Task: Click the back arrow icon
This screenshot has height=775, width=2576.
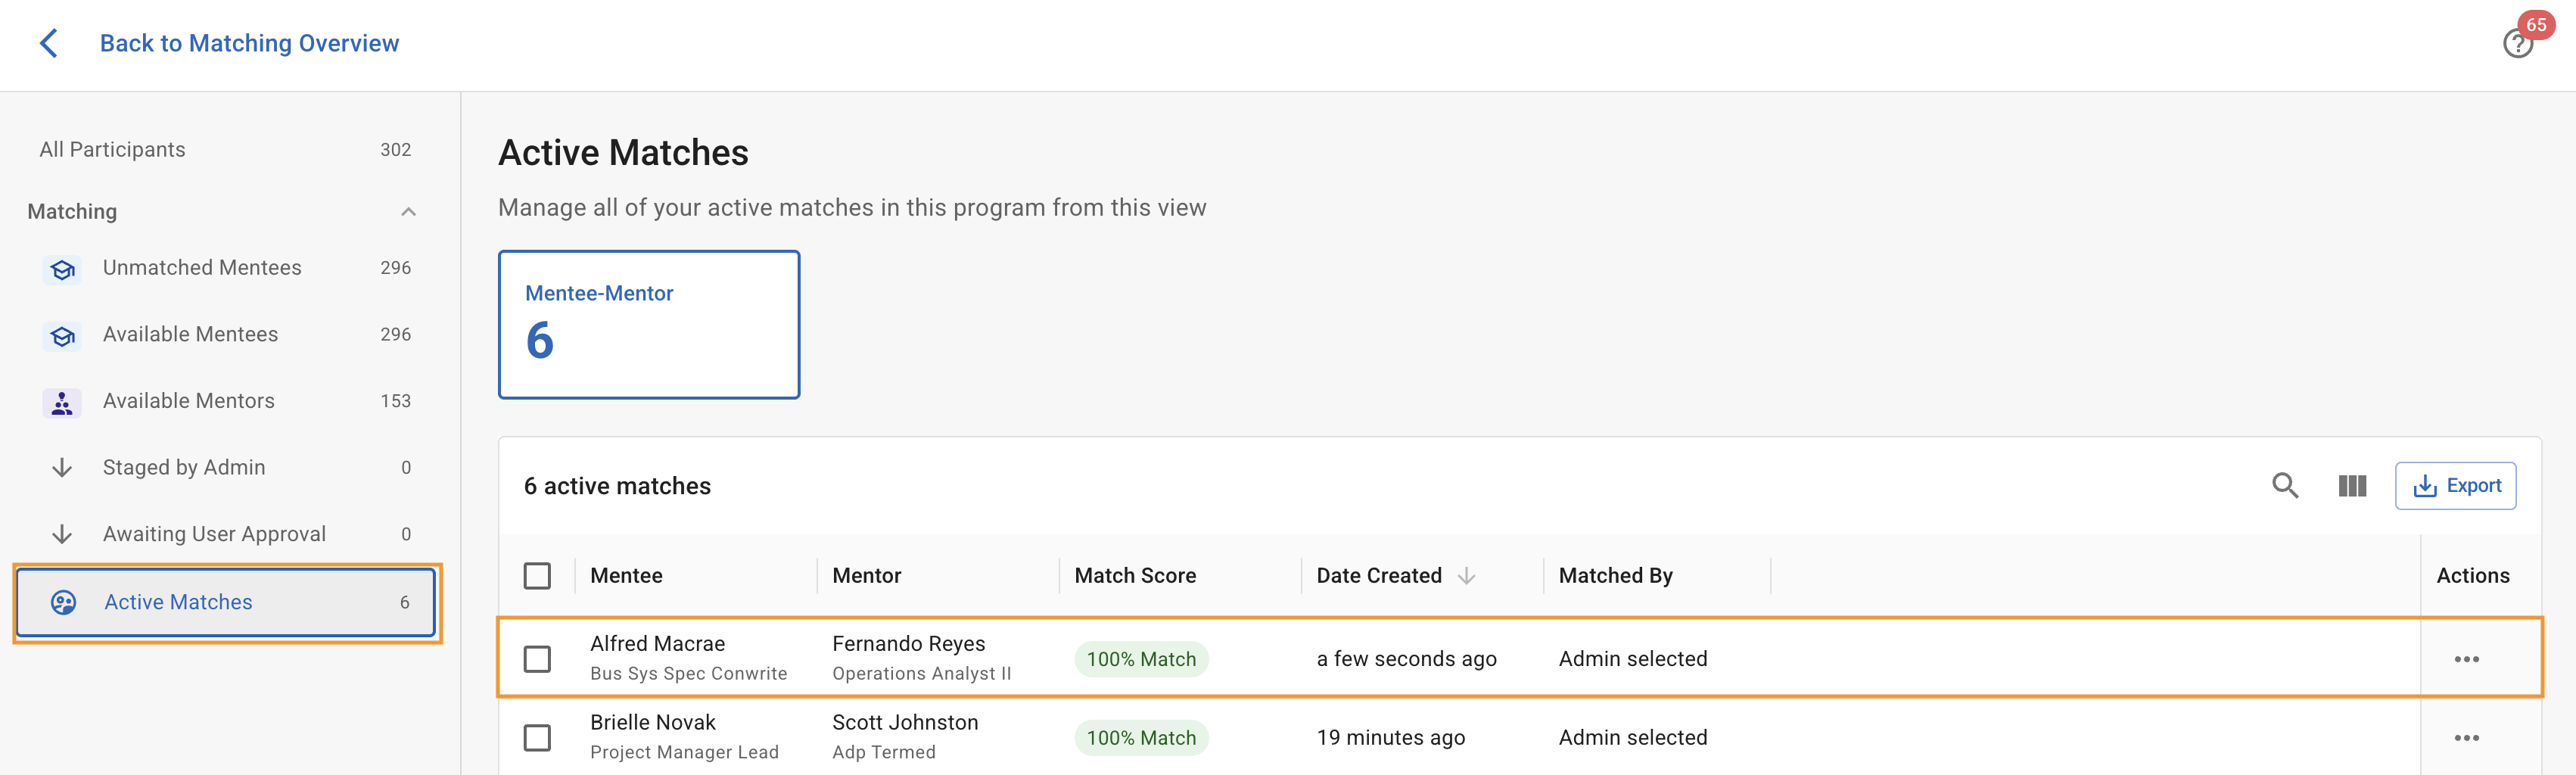Action: pos(48,43)
